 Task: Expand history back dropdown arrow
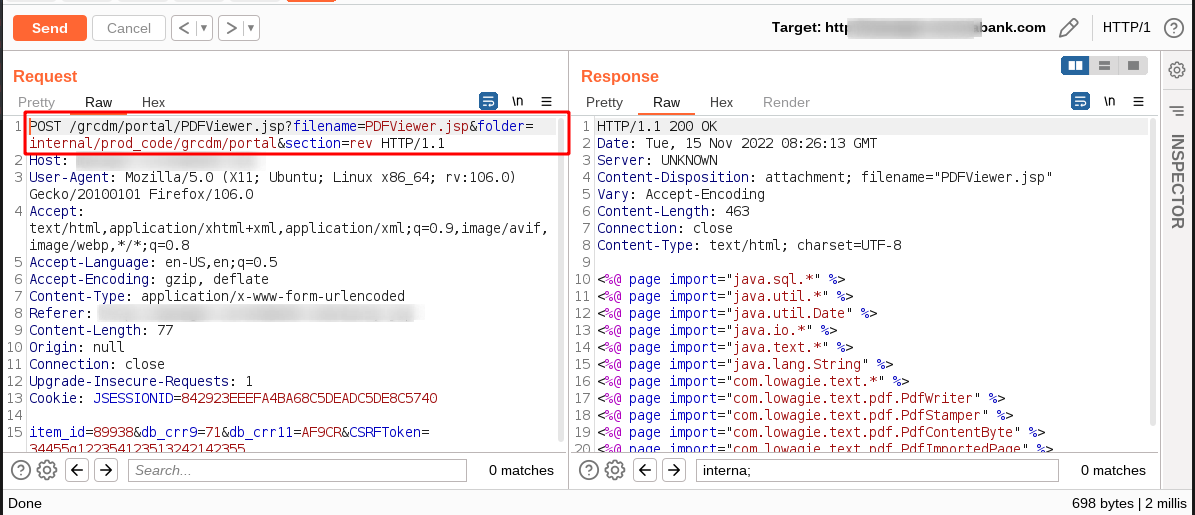203,29
